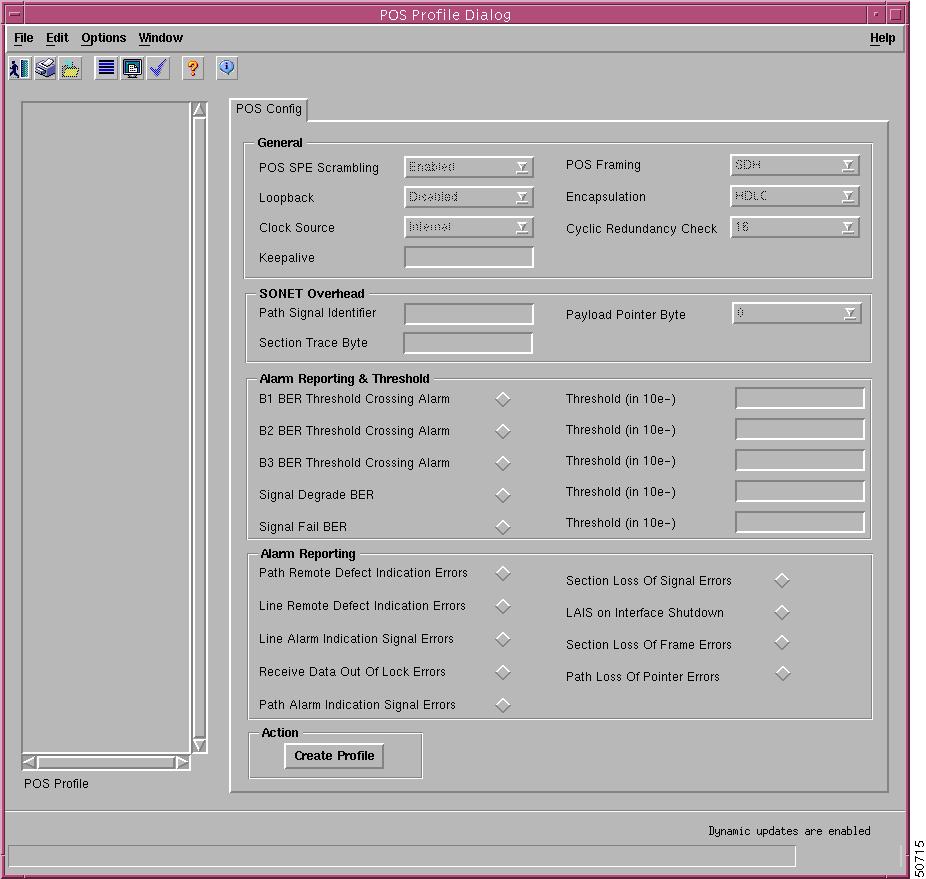
Task: Click the blue checkmark toolbar icon
Action: click(158, 69)
